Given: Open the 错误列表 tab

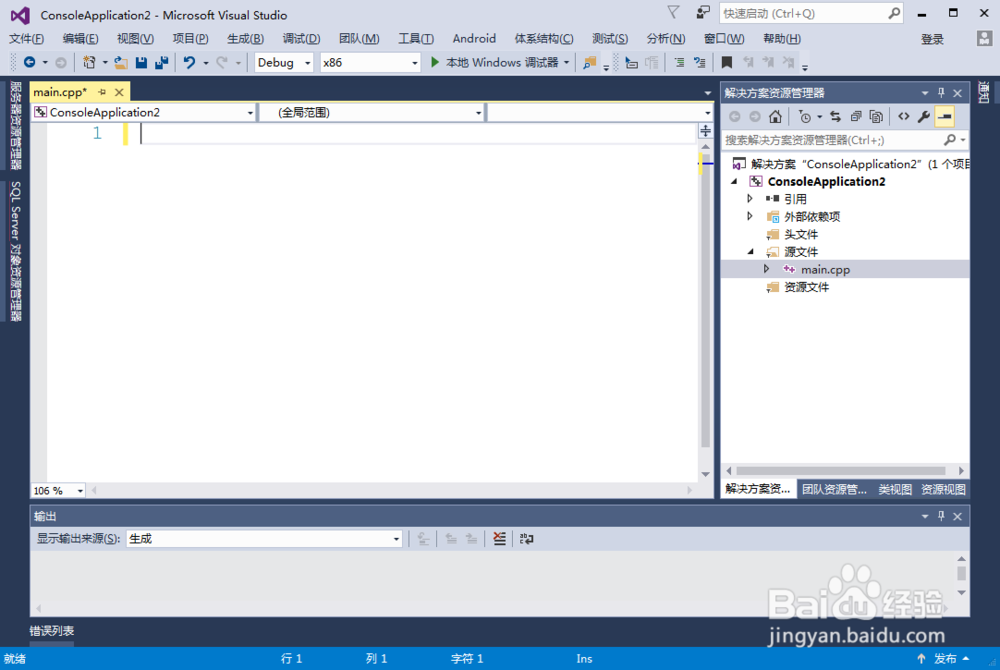Looking at the screenshot, I should point(52,631).
